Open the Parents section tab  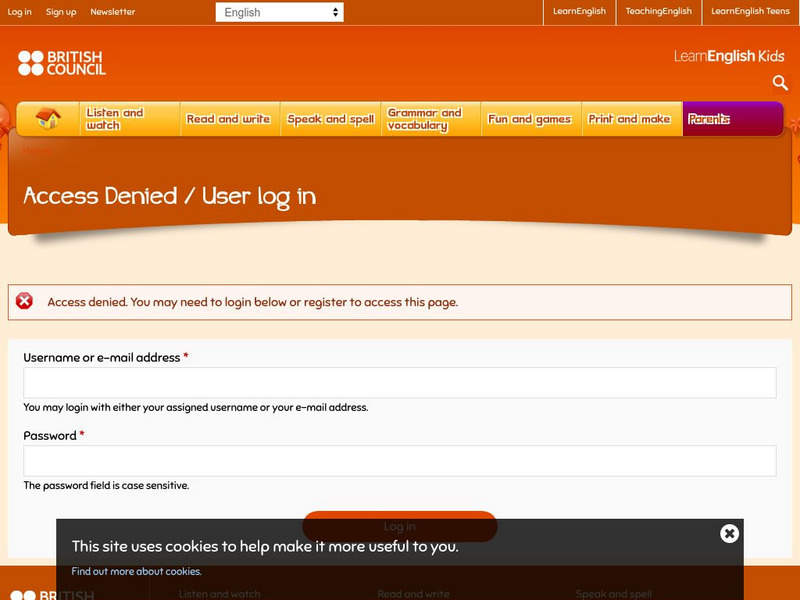point(733,119)
